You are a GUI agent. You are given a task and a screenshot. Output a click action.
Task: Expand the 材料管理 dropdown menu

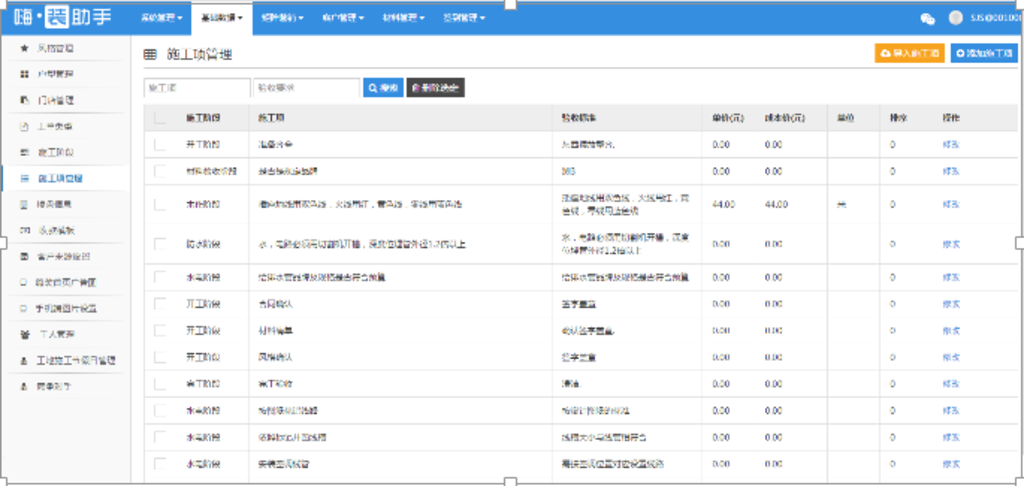point(404,18)
